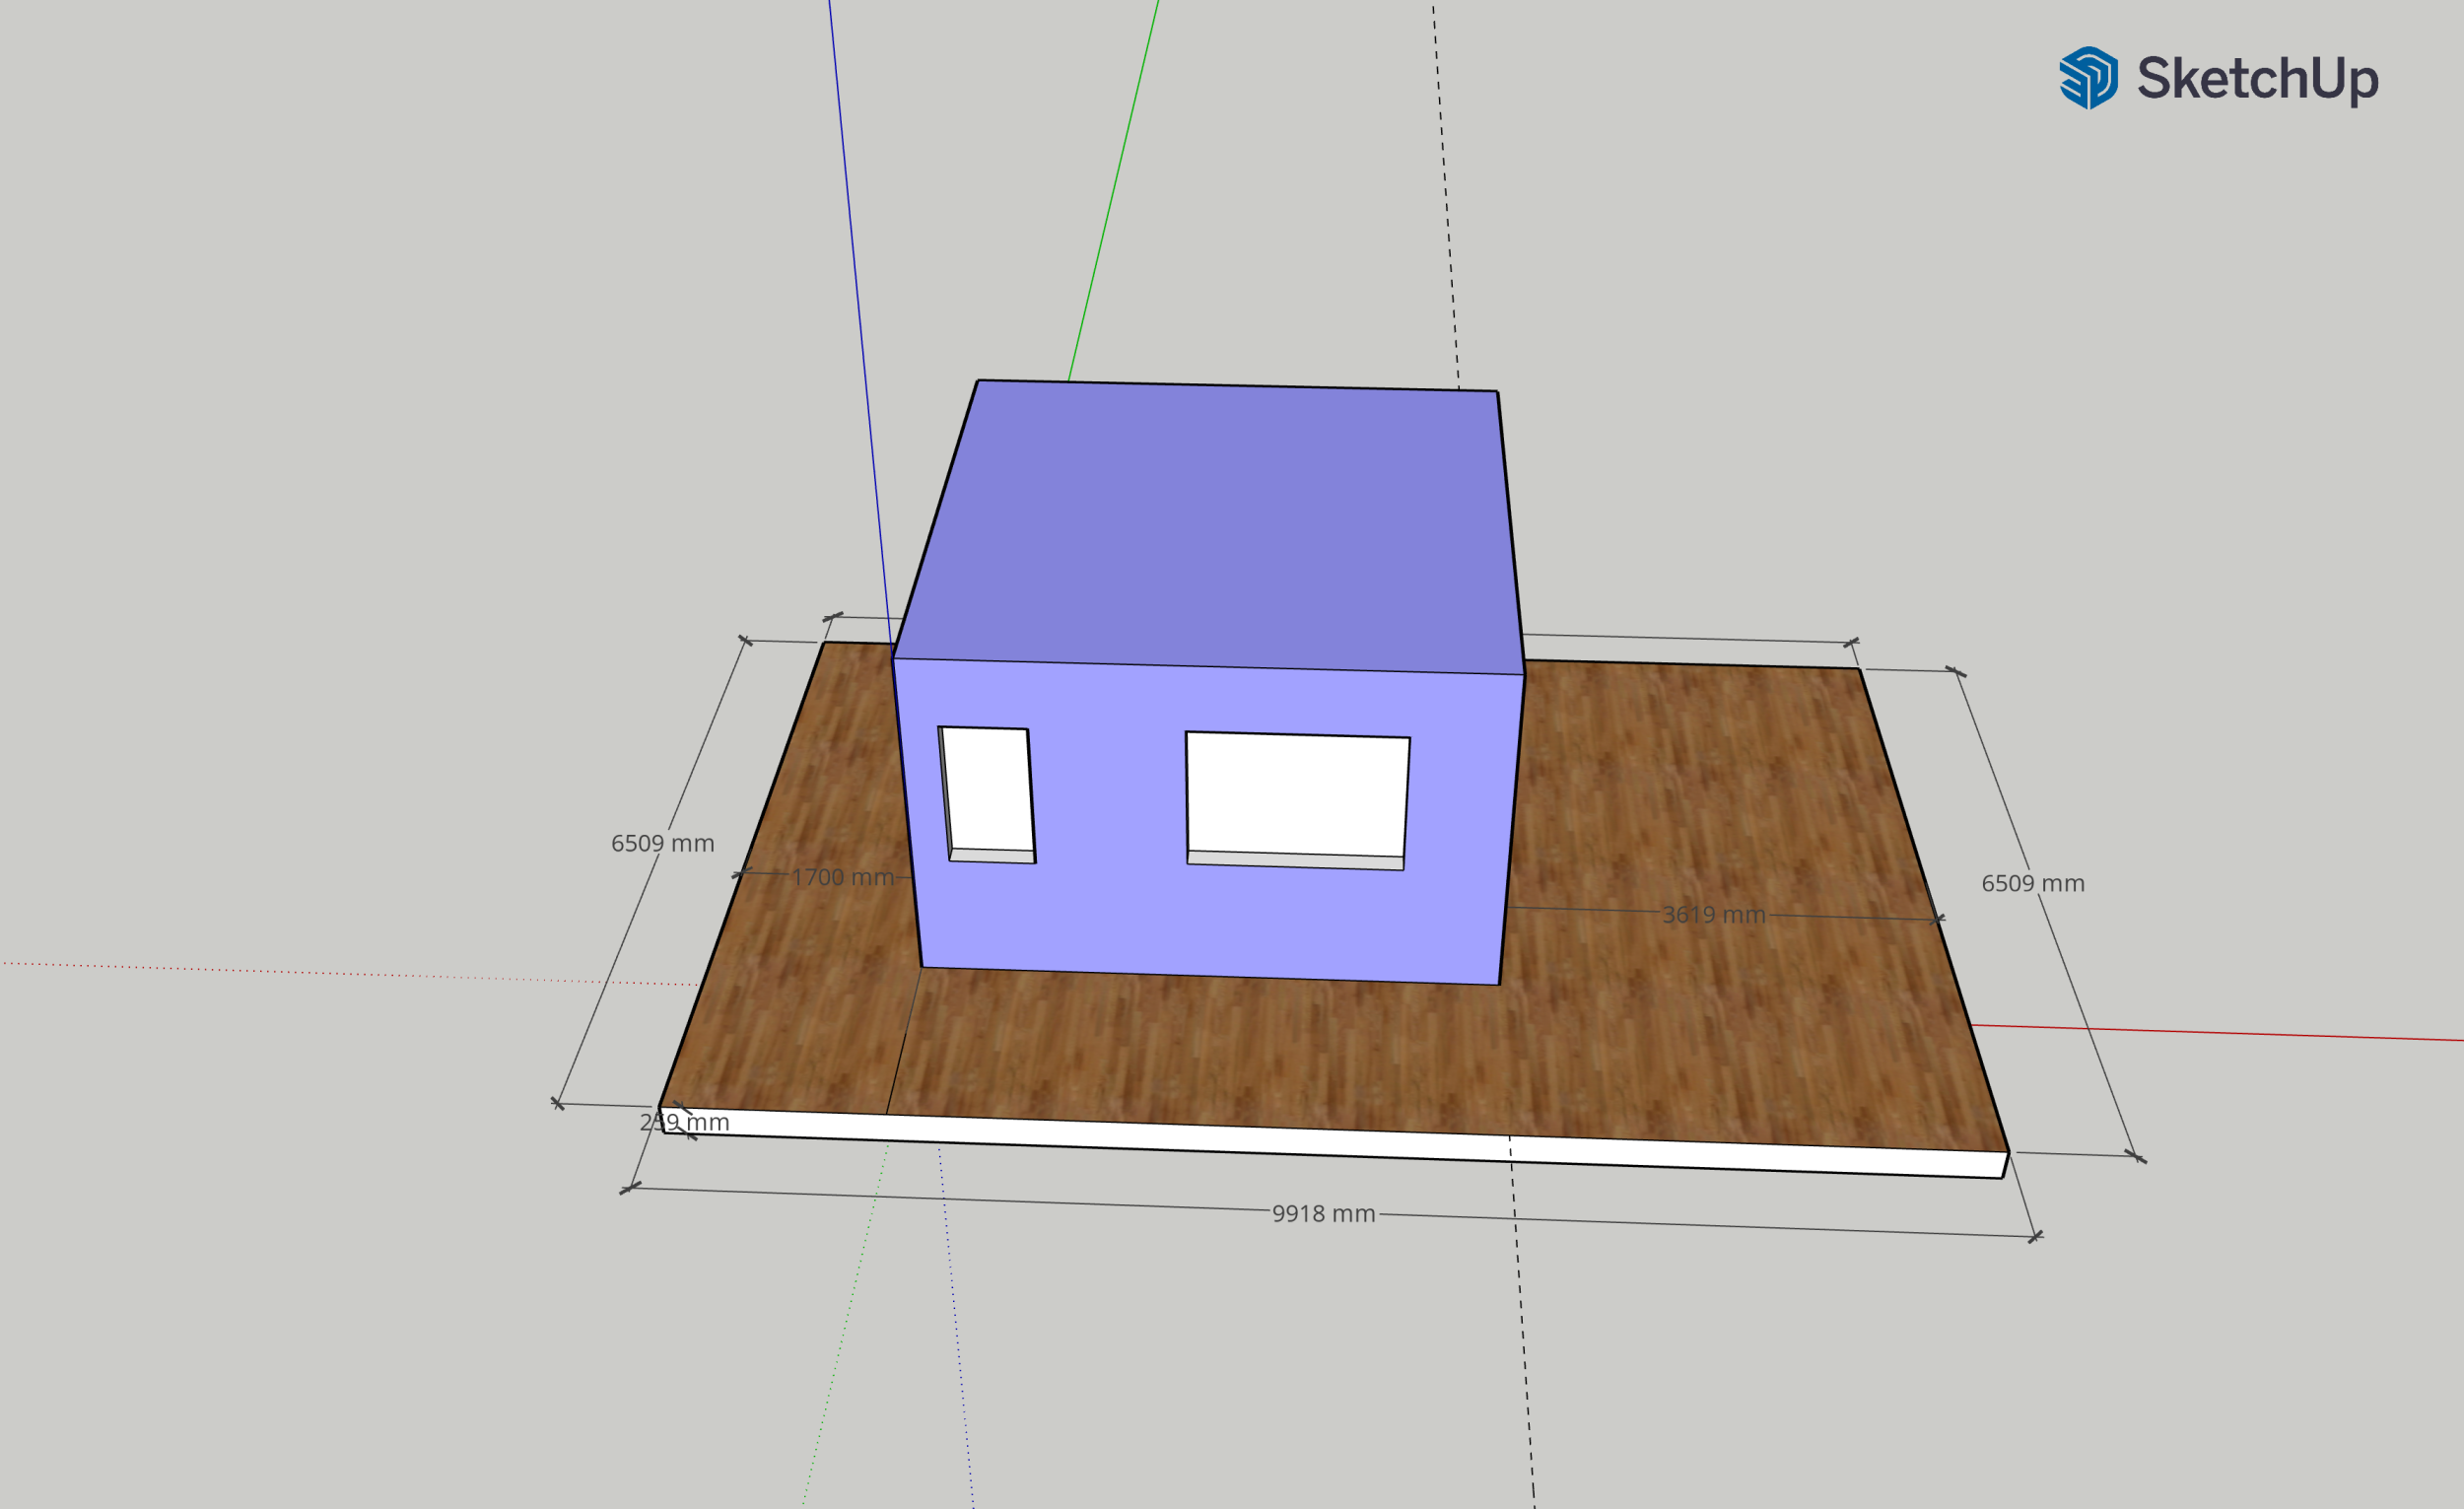Click the 1700 mm dimension text
Screen dimensions: 2464x1509
click(842, 877)
